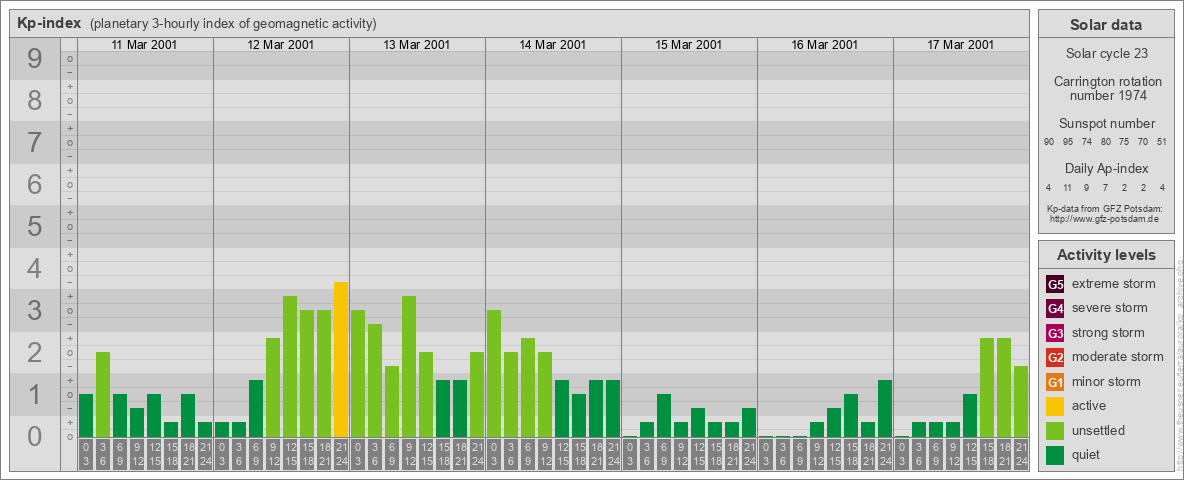Screen dimensions: 1184x480
Task: Click the 'Solar data' panel heading
Action: coord(1106,25)
